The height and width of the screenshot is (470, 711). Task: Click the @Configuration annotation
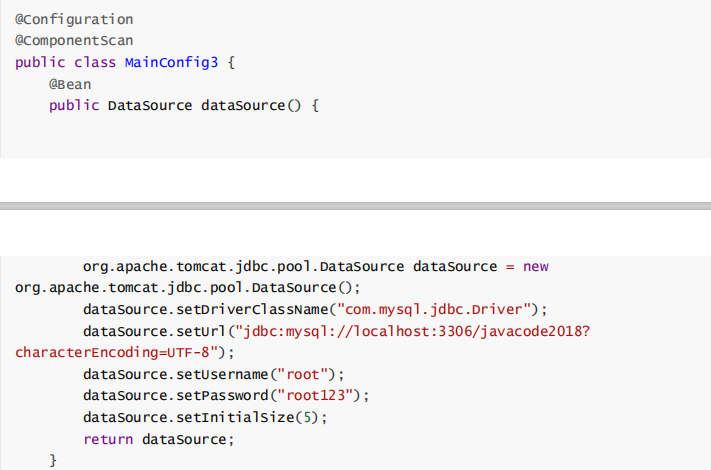[74, 19]
